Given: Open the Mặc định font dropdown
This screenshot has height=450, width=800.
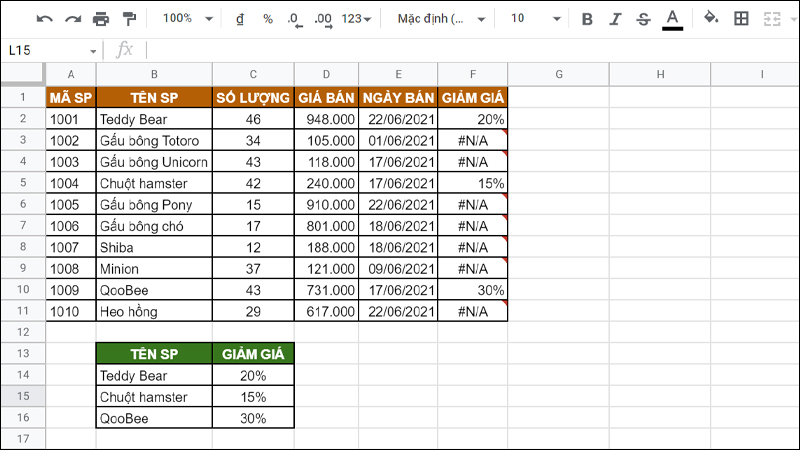Looking at the screenshot, I should coord(441,19).
